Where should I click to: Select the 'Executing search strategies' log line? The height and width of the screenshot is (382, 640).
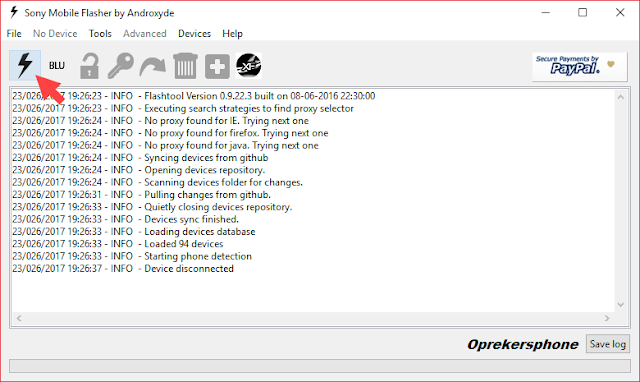click(x=183, y=108)
